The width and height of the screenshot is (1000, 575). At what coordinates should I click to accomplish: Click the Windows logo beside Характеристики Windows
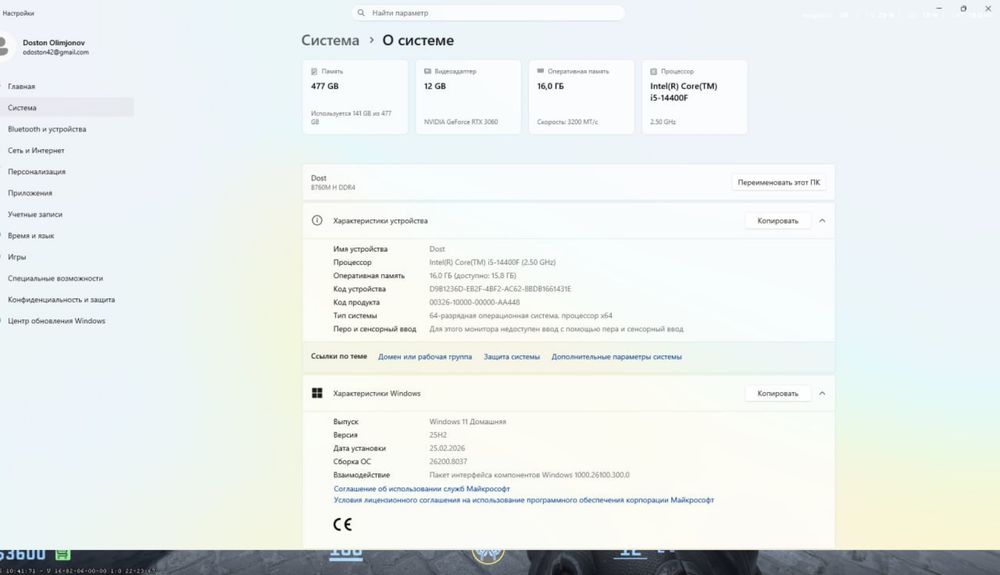point(317,393)
